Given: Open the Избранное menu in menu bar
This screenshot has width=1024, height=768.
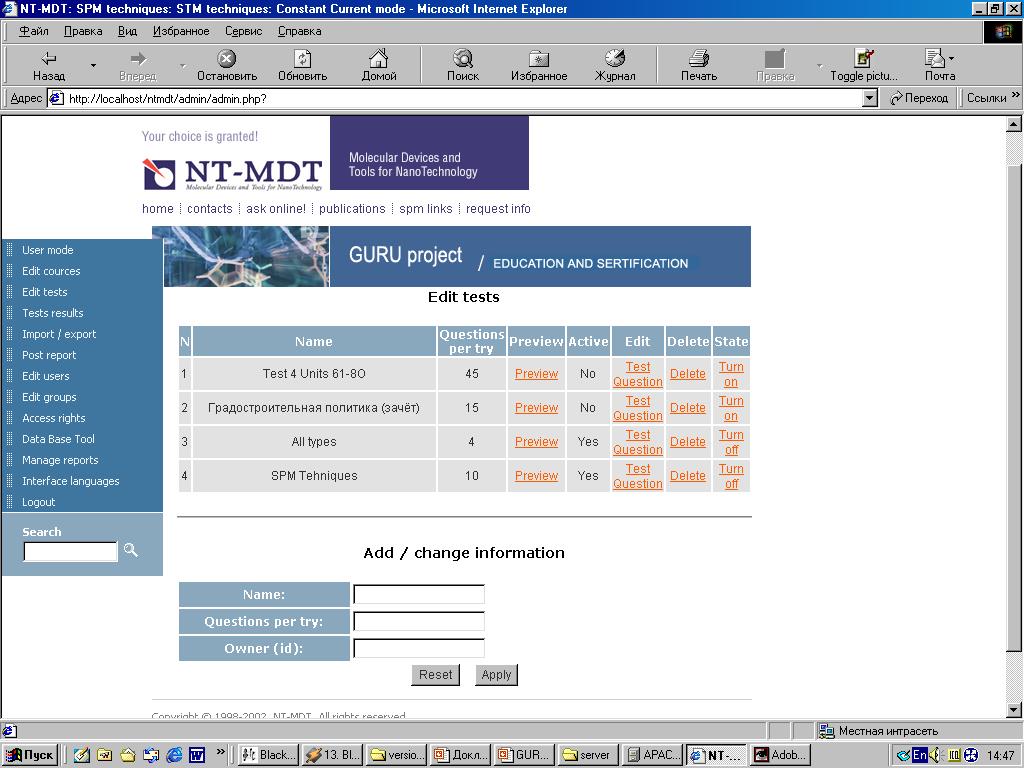Looking at the screenshot, I should [x=181, y=31].
